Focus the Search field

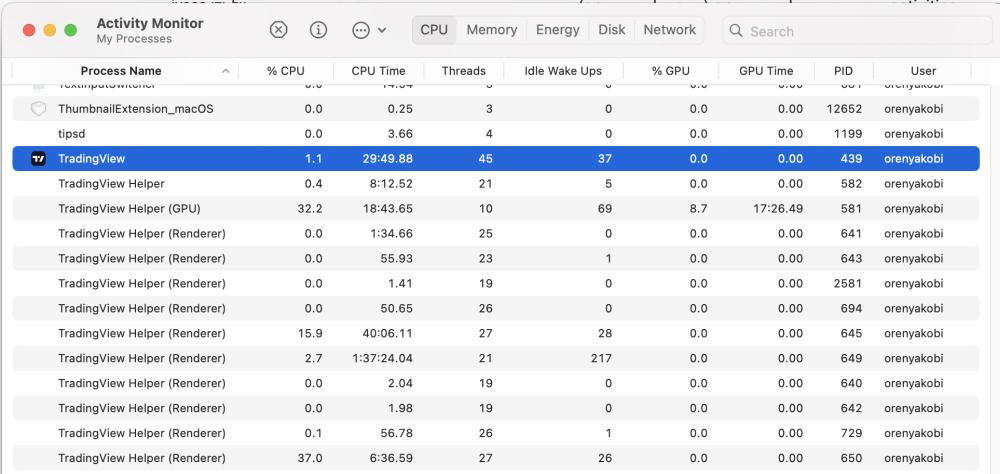pos(860,31)
